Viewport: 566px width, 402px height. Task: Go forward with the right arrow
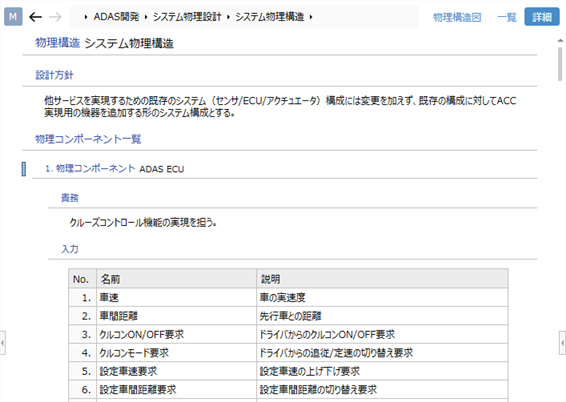tap(55, 17)
